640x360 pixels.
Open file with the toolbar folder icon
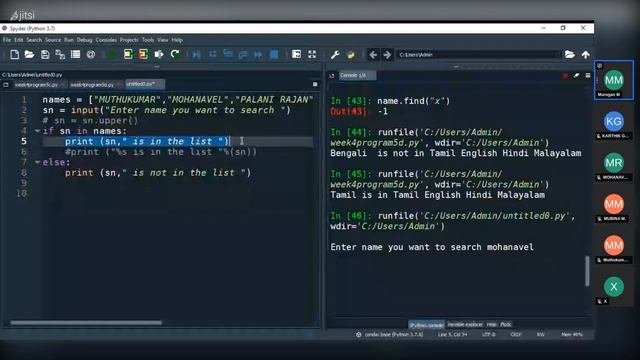point(29,54)
